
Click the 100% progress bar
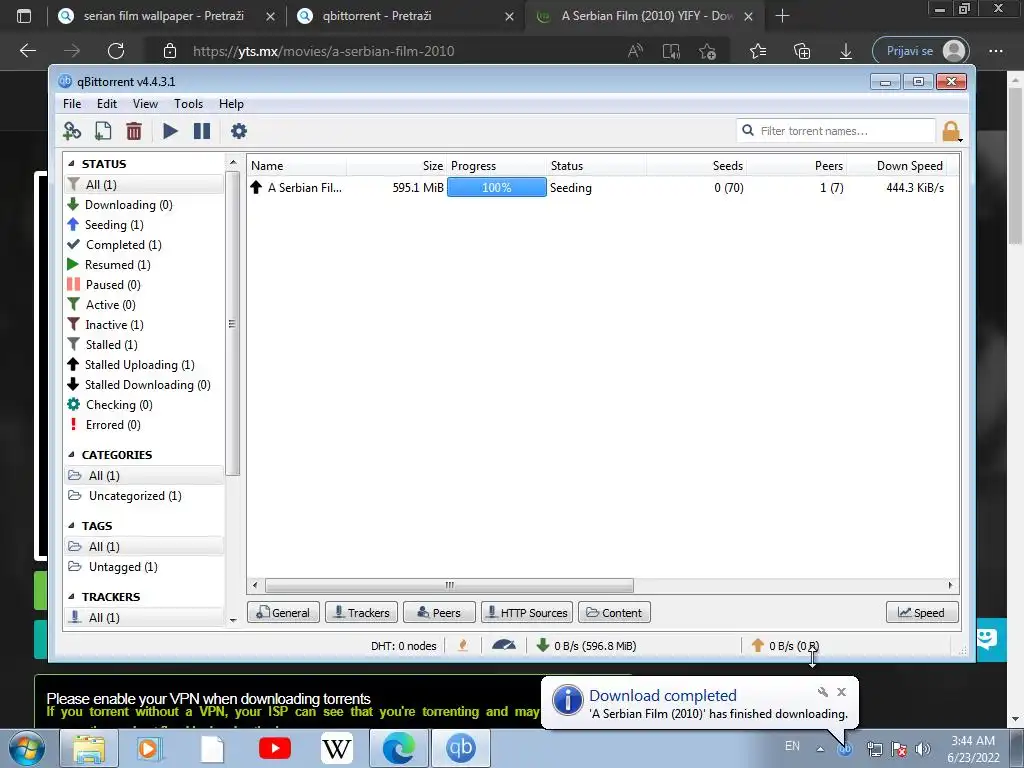496,187
